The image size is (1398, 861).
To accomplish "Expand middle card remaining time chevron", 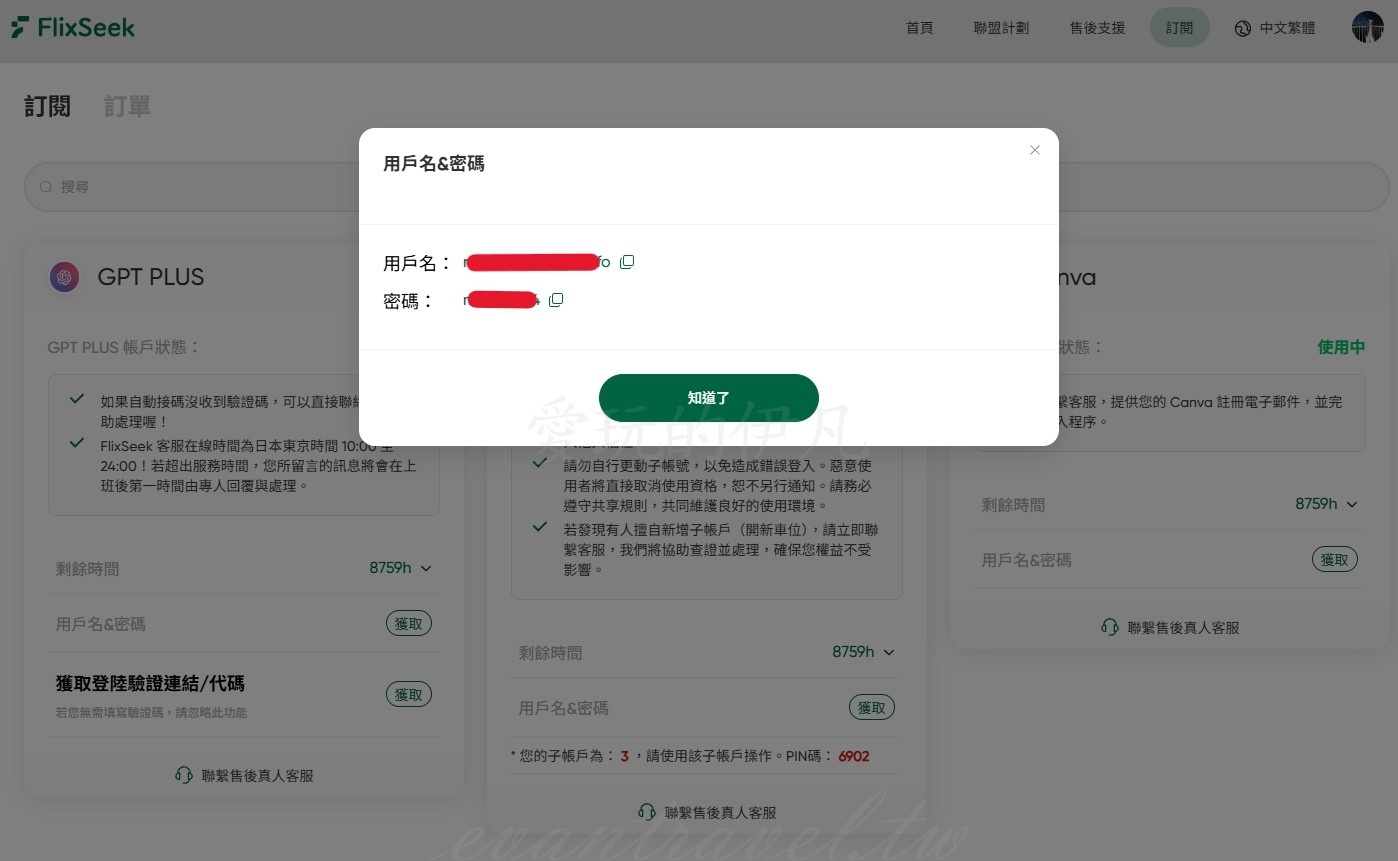I will coord(889,652).
